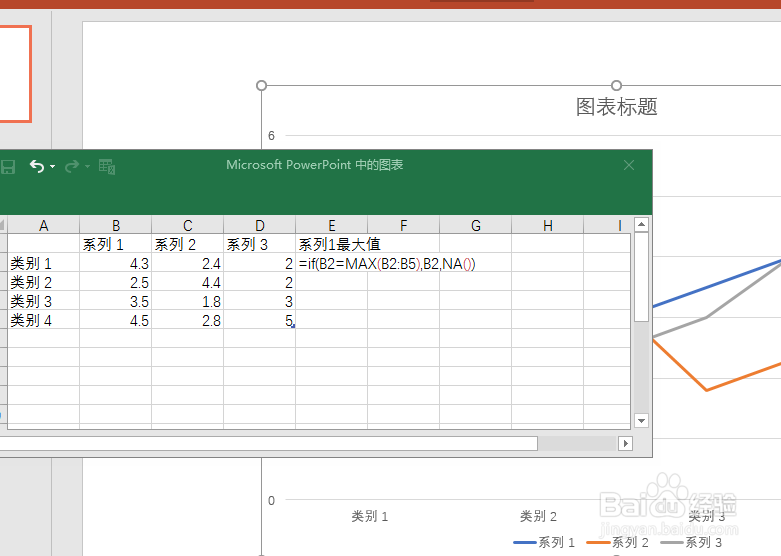Select the 系列 1 legend entry
This screenshot has width=781, height=556.
click(x=544, y=542)
